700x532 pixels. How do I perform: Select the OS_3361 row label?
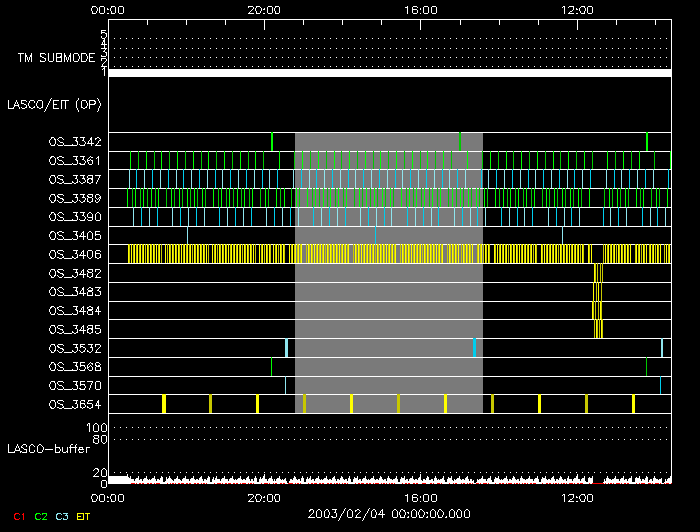(x=74, y=161)
